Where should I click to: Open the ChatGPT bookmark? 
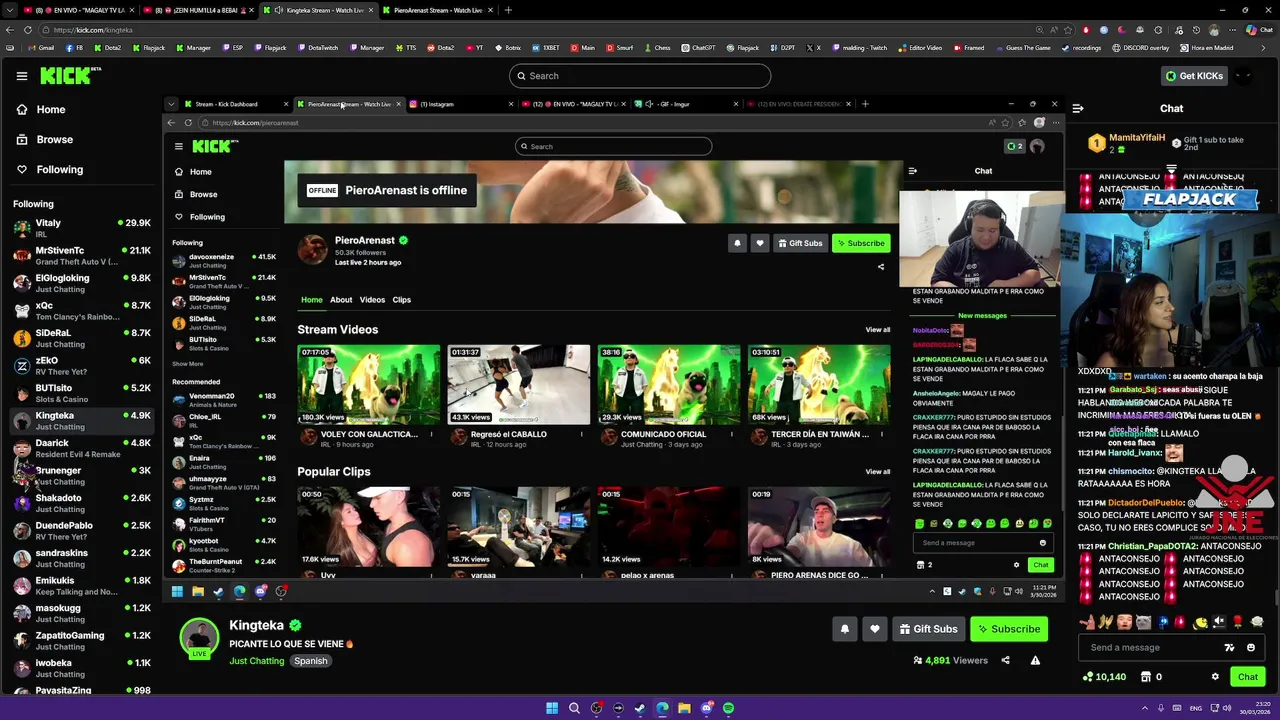coord(698,48)
